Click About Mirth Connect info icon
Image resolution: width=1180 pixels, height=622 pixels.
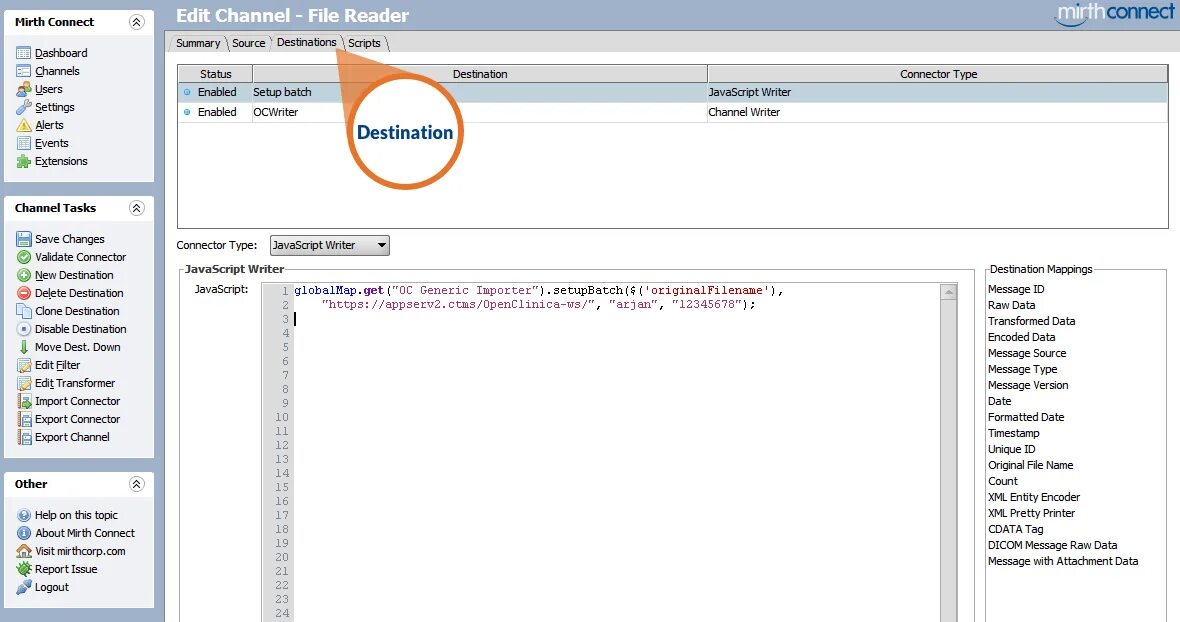point(23,533)
